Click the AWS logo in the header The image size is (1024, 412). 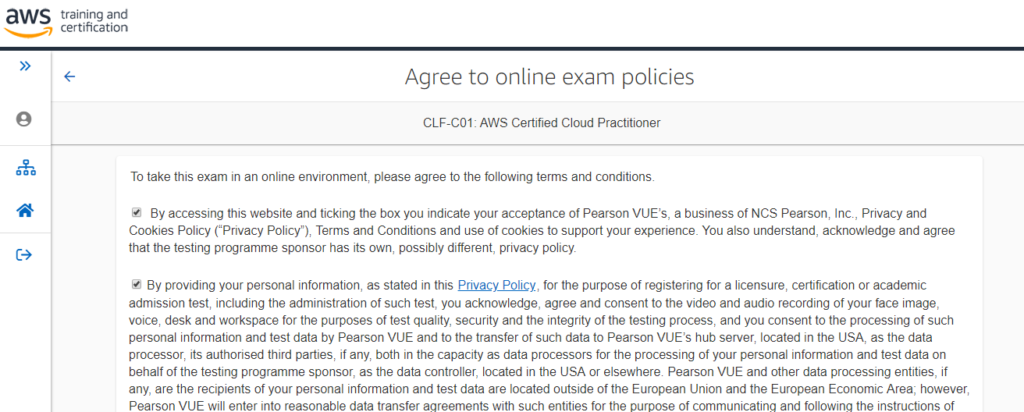29,22
